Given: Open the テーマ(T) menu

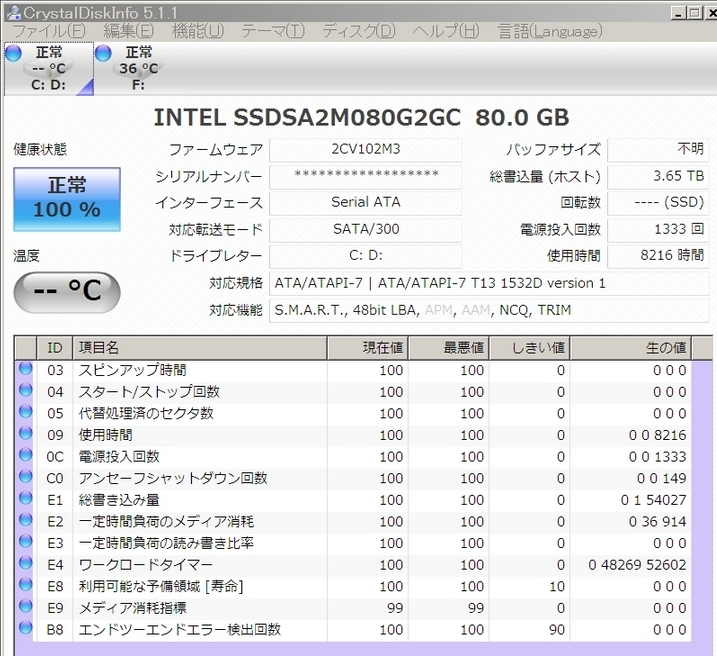Looking at the screenshot, I should (272, 31).
